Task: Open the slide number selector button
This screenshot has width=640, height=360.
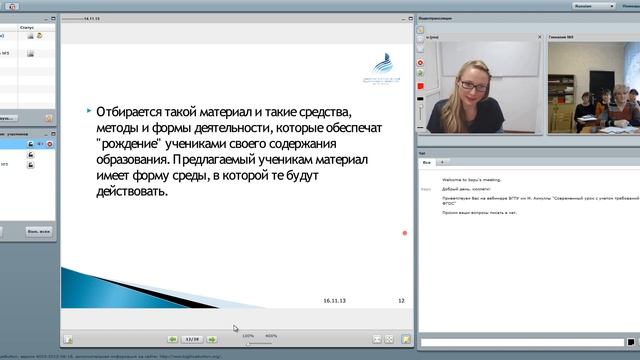Action: (192, 339)
